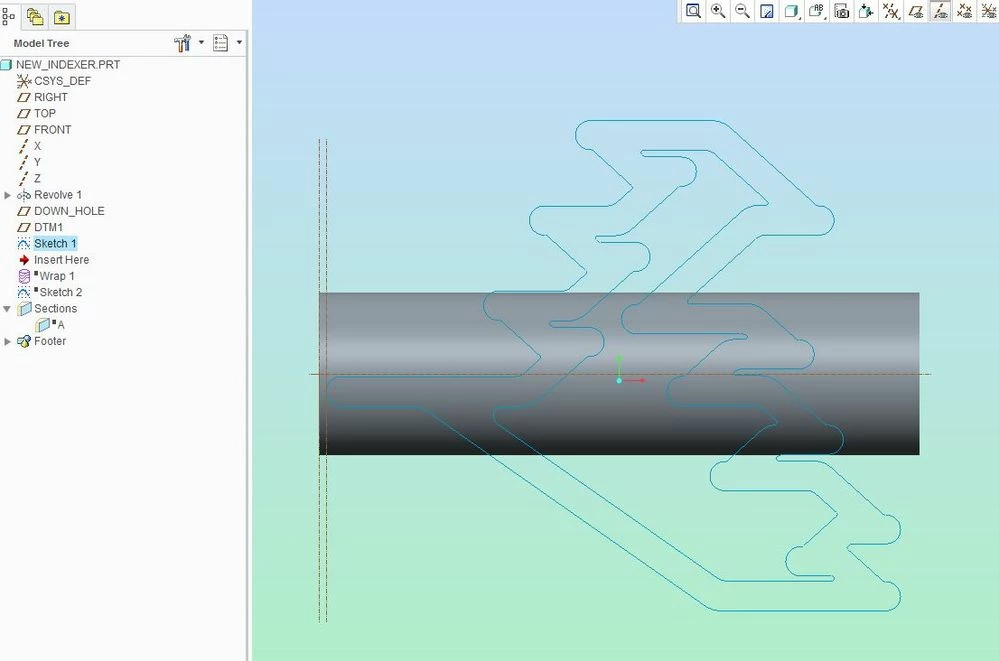Click the Sections folder icon
The width and height of the screenshot is (999, 661).
[24, 309]
